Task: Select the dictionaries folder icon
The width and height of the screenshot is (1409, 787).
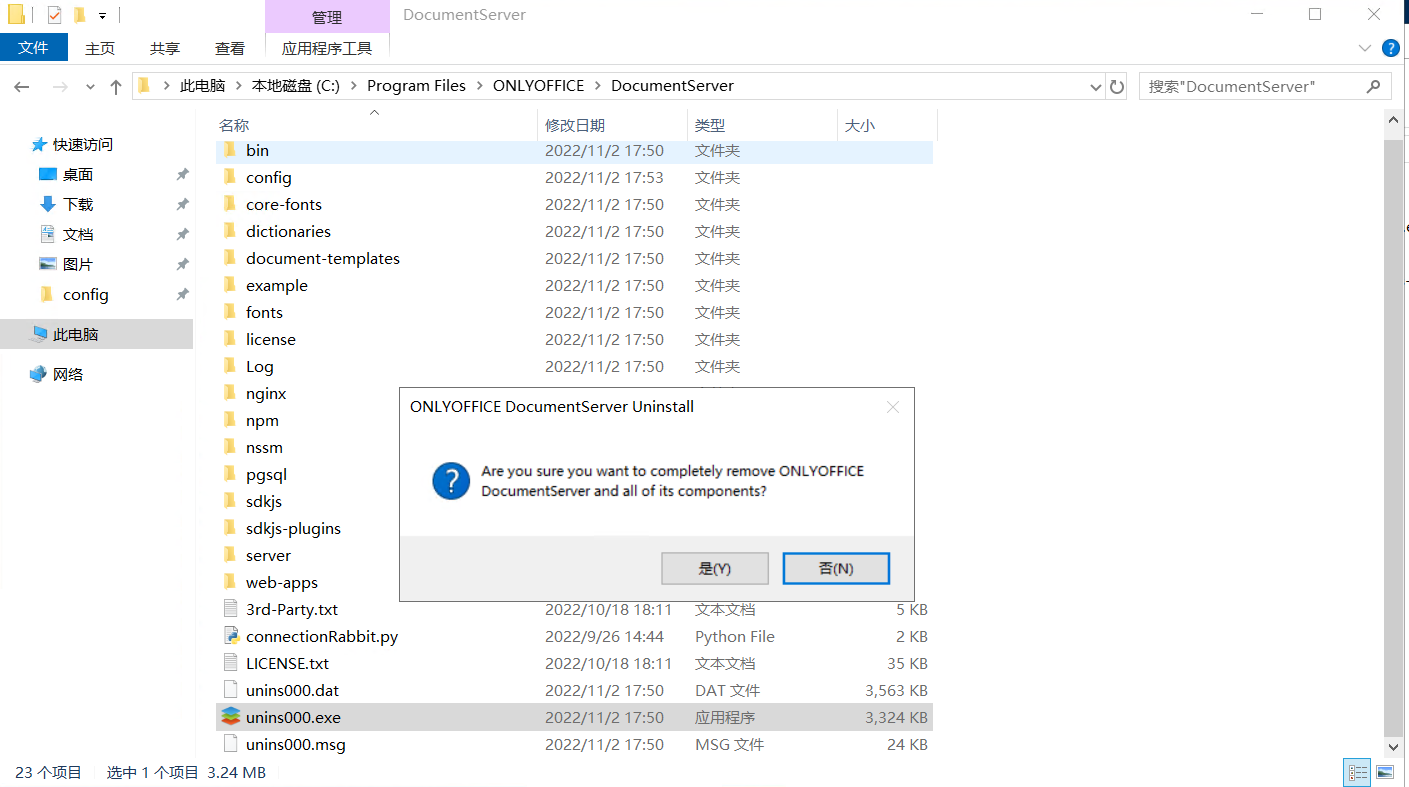Action: tap(230, 231)
